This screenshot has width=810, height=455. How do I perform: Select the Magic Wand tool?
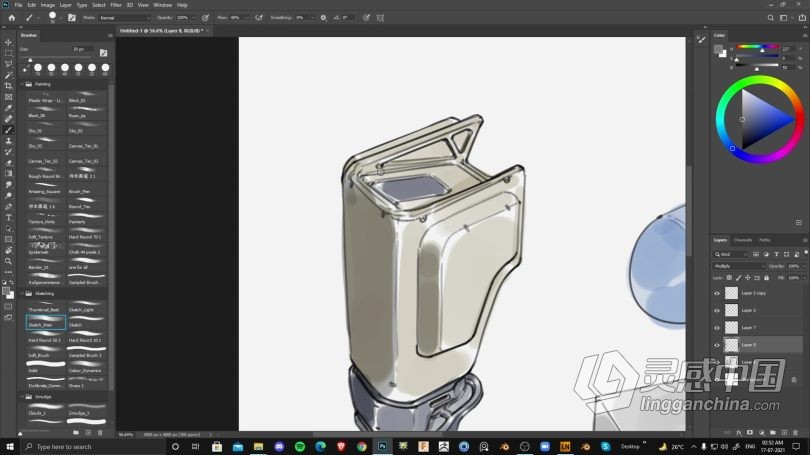pos(8,75)
